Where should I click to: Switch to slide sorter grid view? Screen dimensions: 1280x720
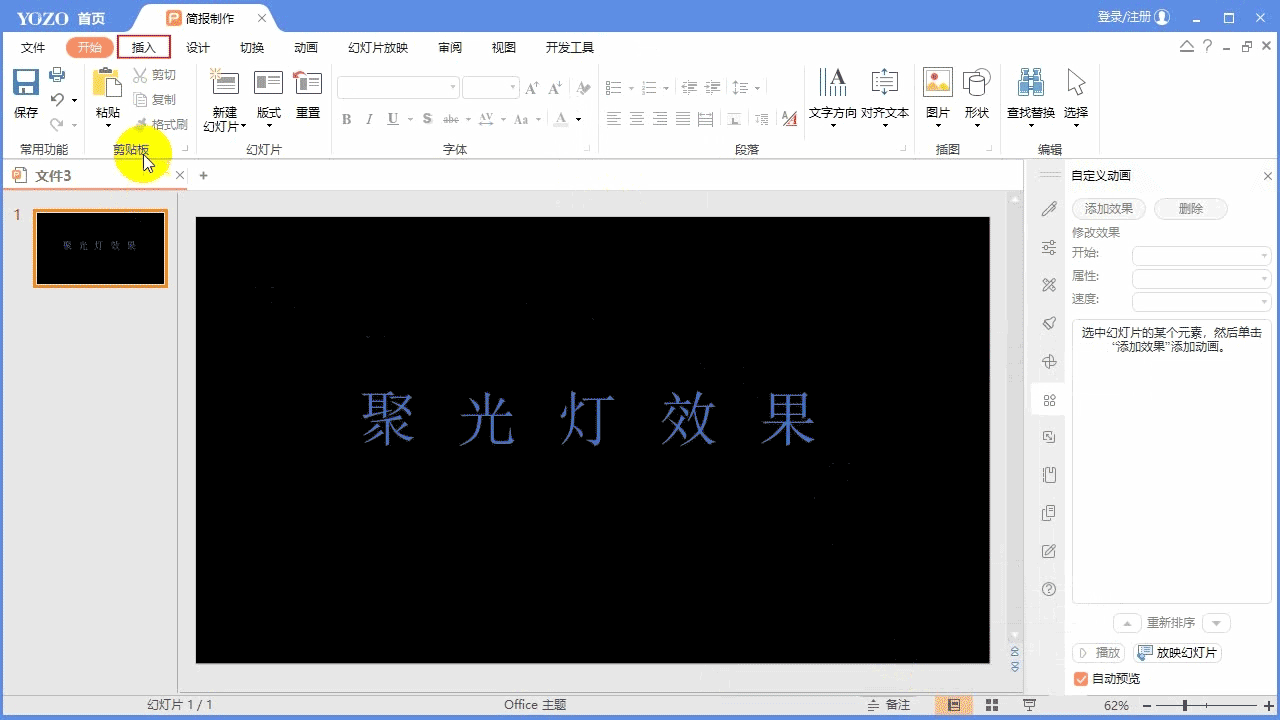992,705
